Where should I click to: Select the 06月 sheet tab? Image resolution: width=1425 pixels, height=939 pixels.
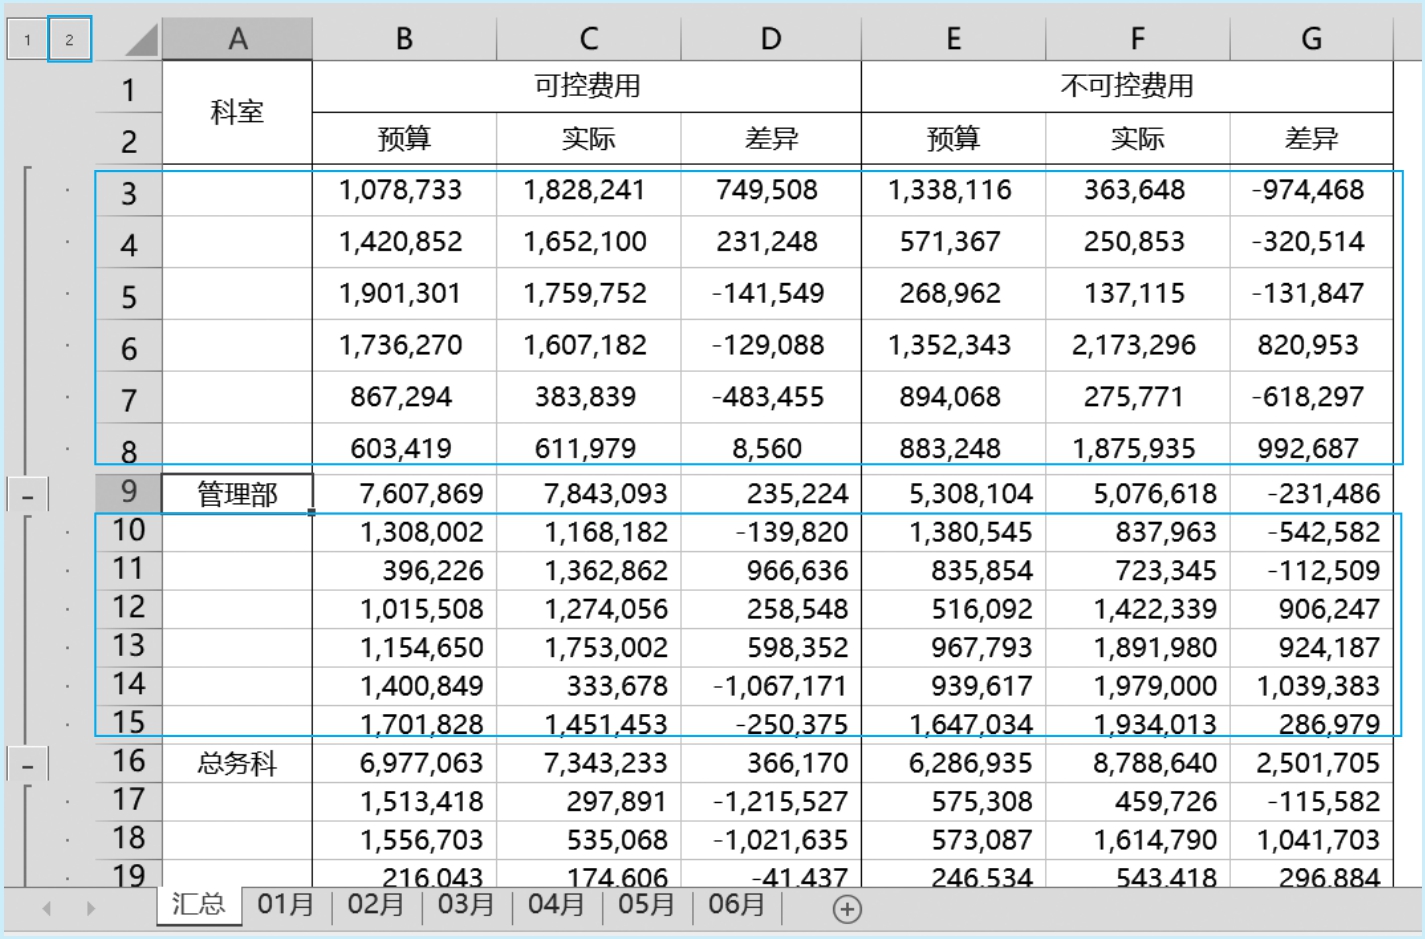coord(736,905)
